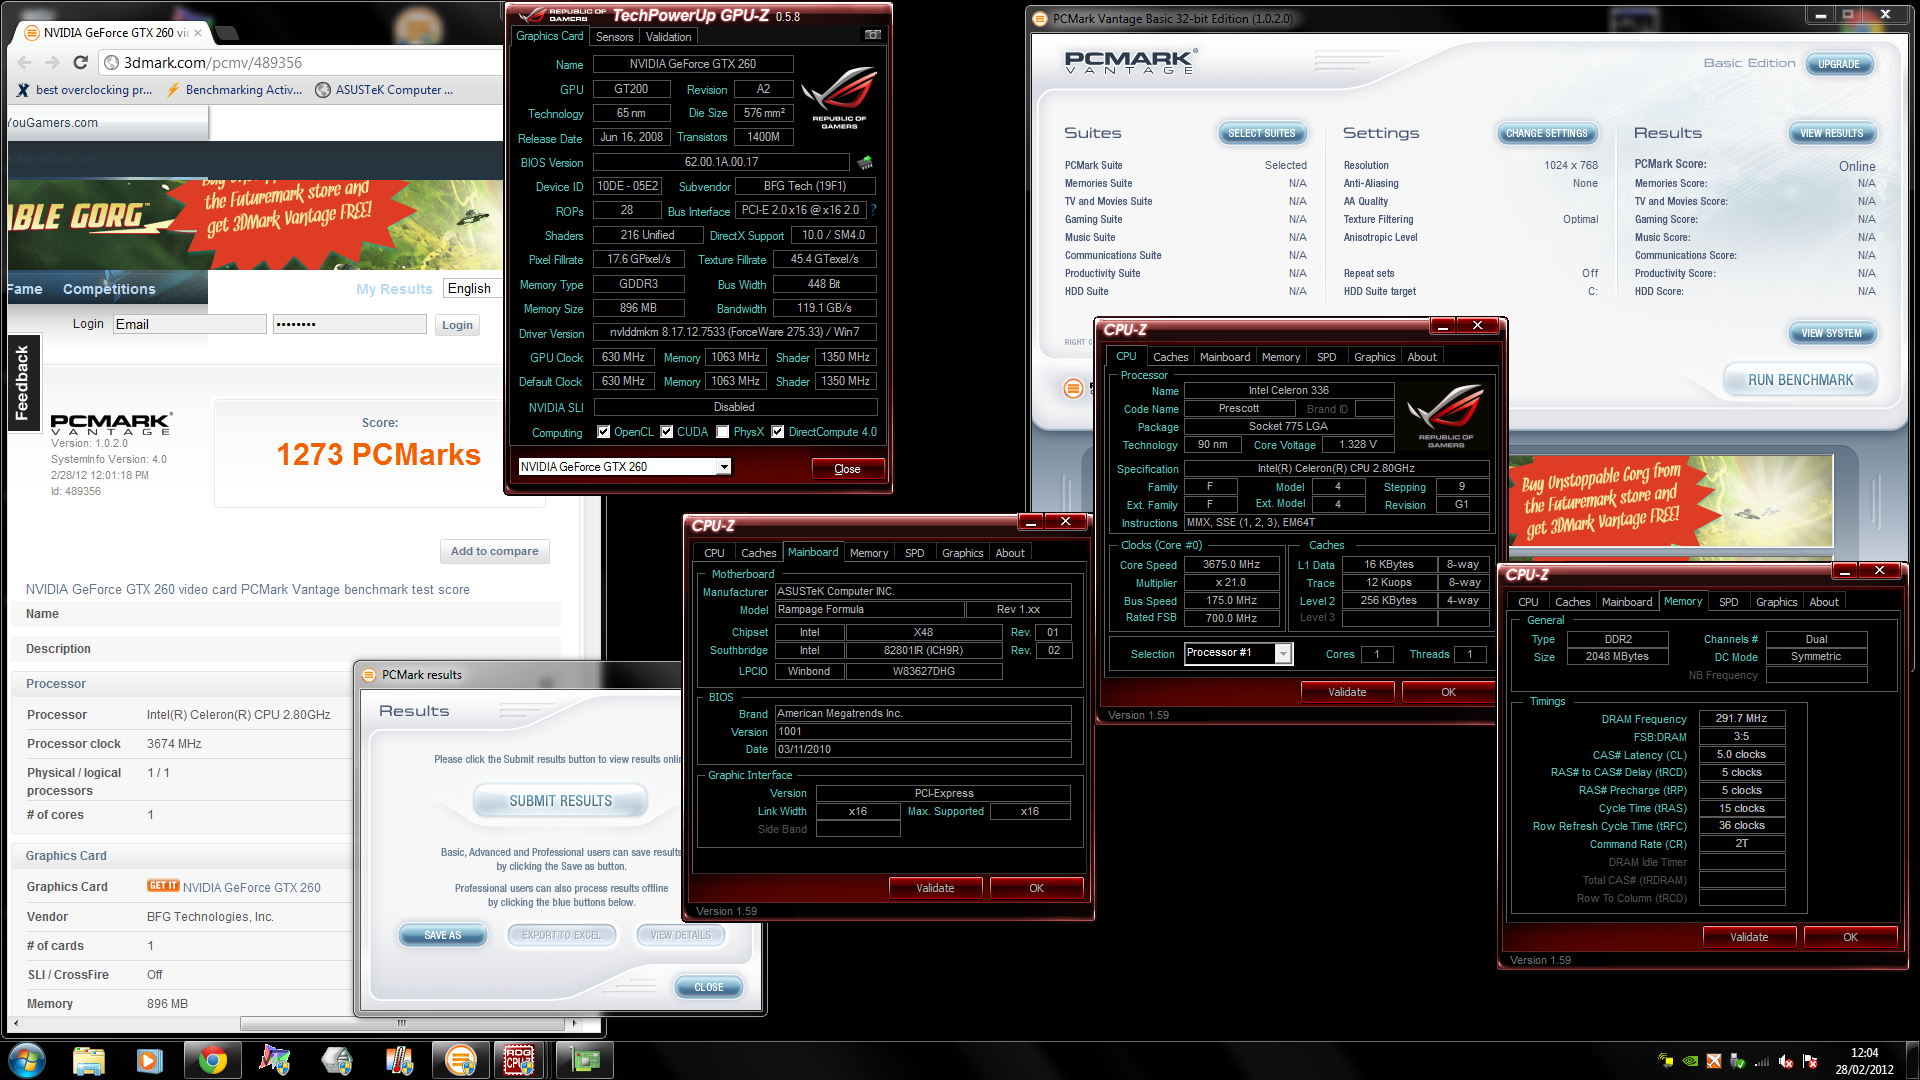Click the Bus Interface question mark in GPU-Z
This screenshot has width=1920, height=1080.
click(873, 210)
